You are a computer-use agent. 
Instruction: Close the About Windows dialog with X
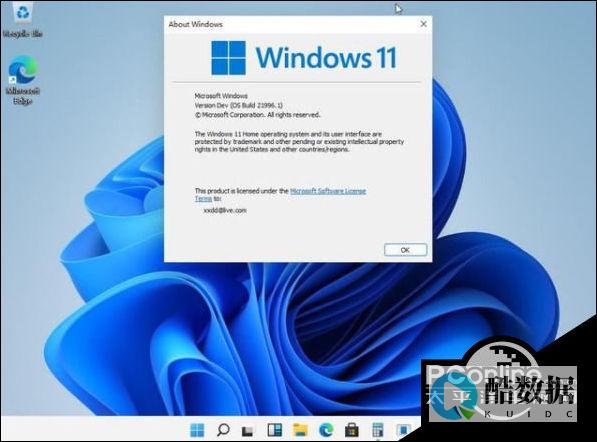coord(423,24)
